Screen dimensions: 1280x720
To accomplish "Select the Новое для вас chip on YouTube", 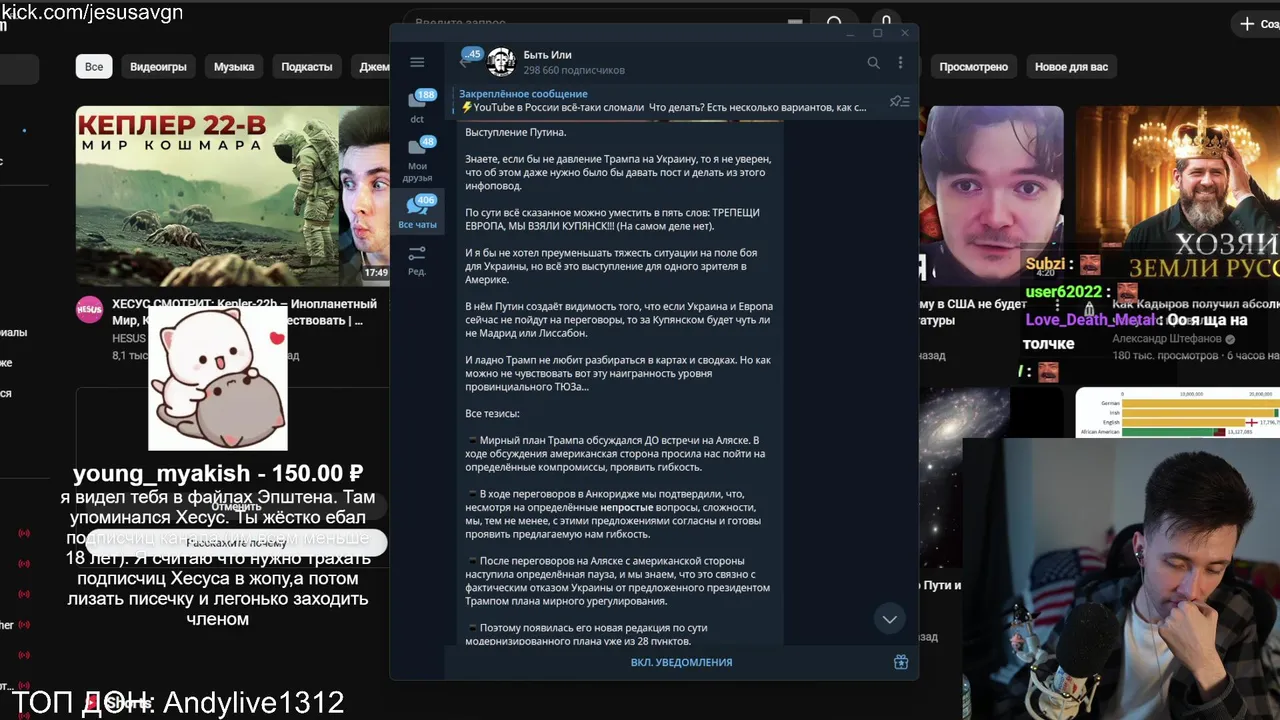I will pos(1071,67).
